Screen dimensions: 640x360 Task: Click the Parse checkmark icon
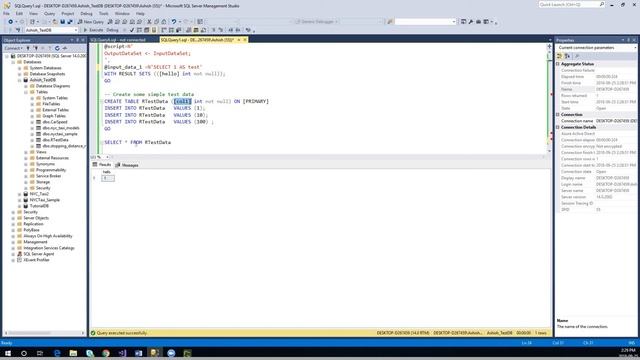(131, 30)
